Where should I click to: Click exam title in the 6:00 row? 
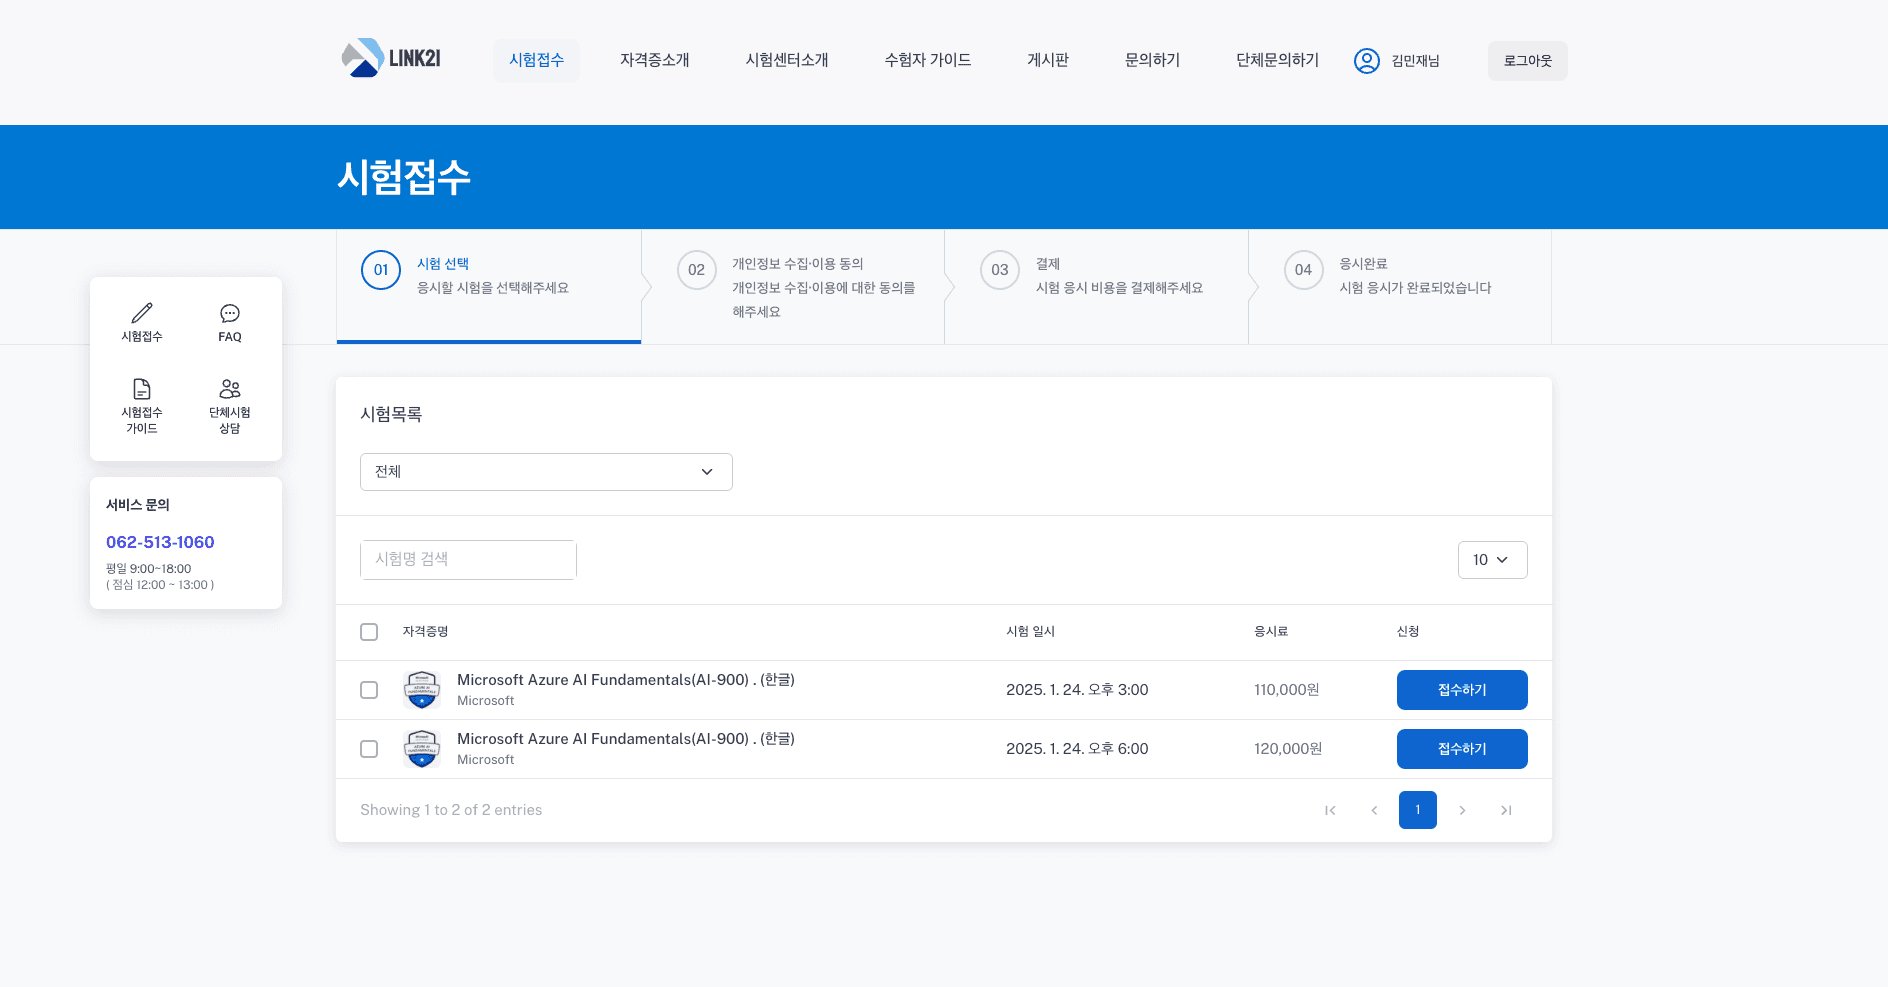click(626, 739)
